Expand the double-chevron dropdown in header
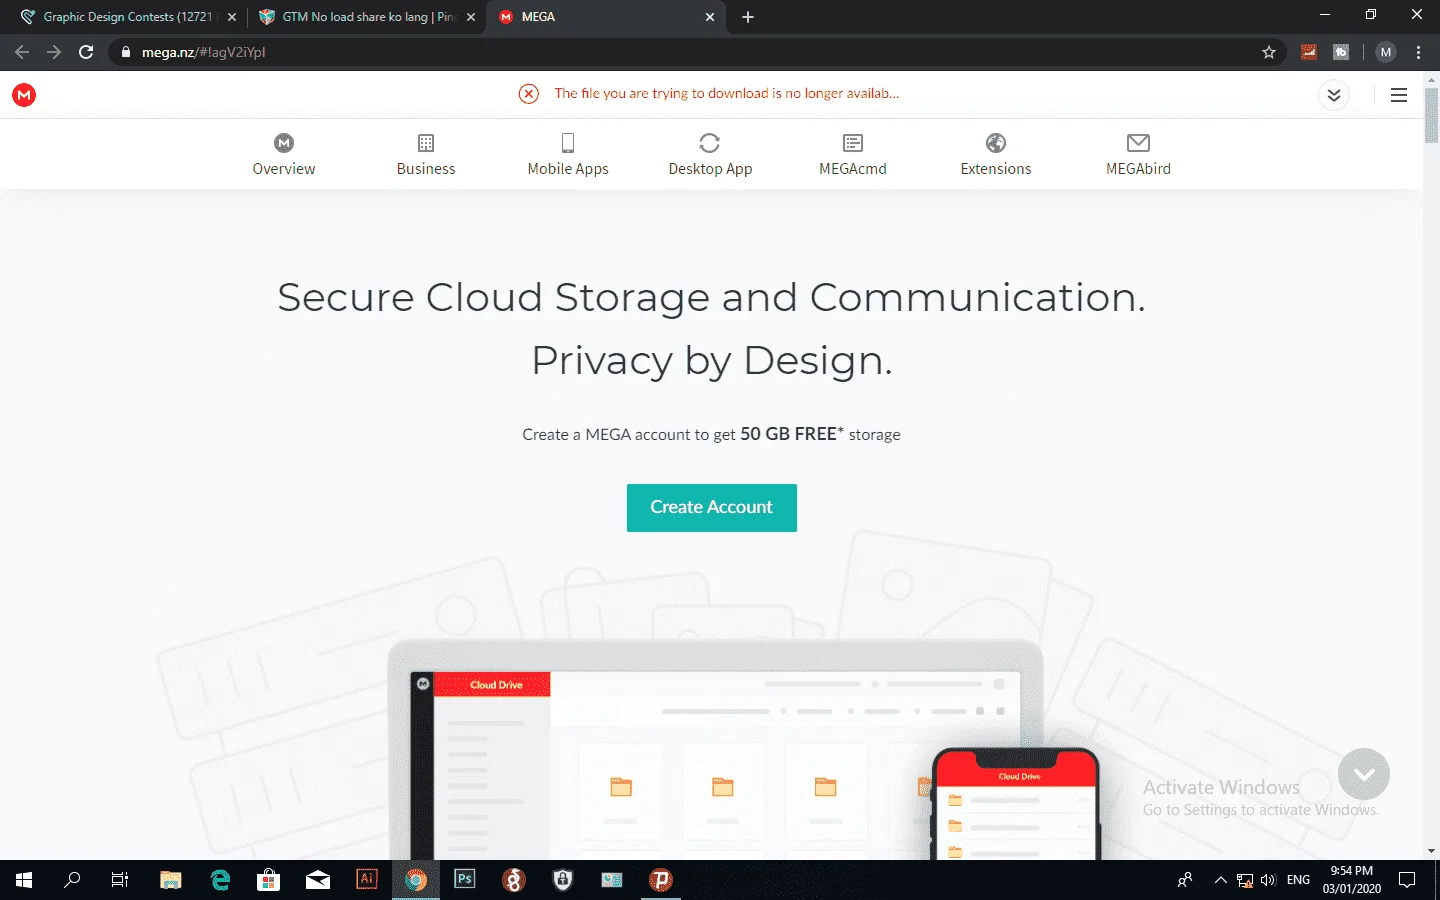This screenshot has height=900, width=1440. pos(1334,95)
